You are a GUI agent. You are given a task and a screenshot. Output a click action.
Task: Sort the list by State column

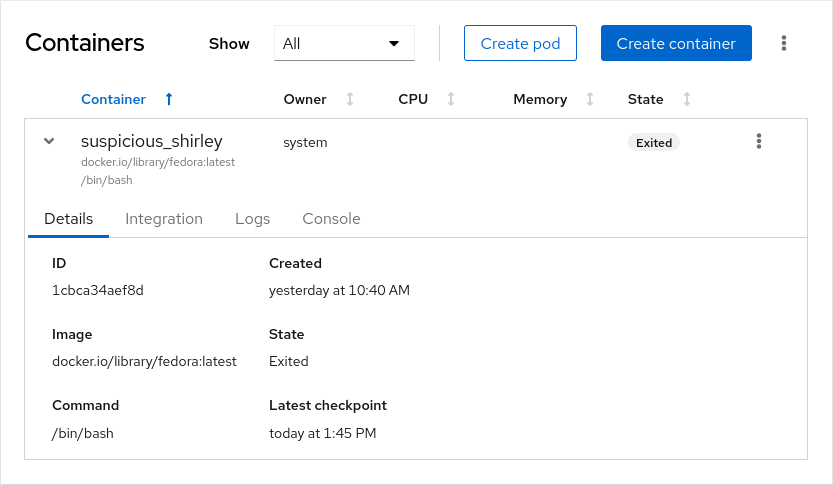coord(659,99)
